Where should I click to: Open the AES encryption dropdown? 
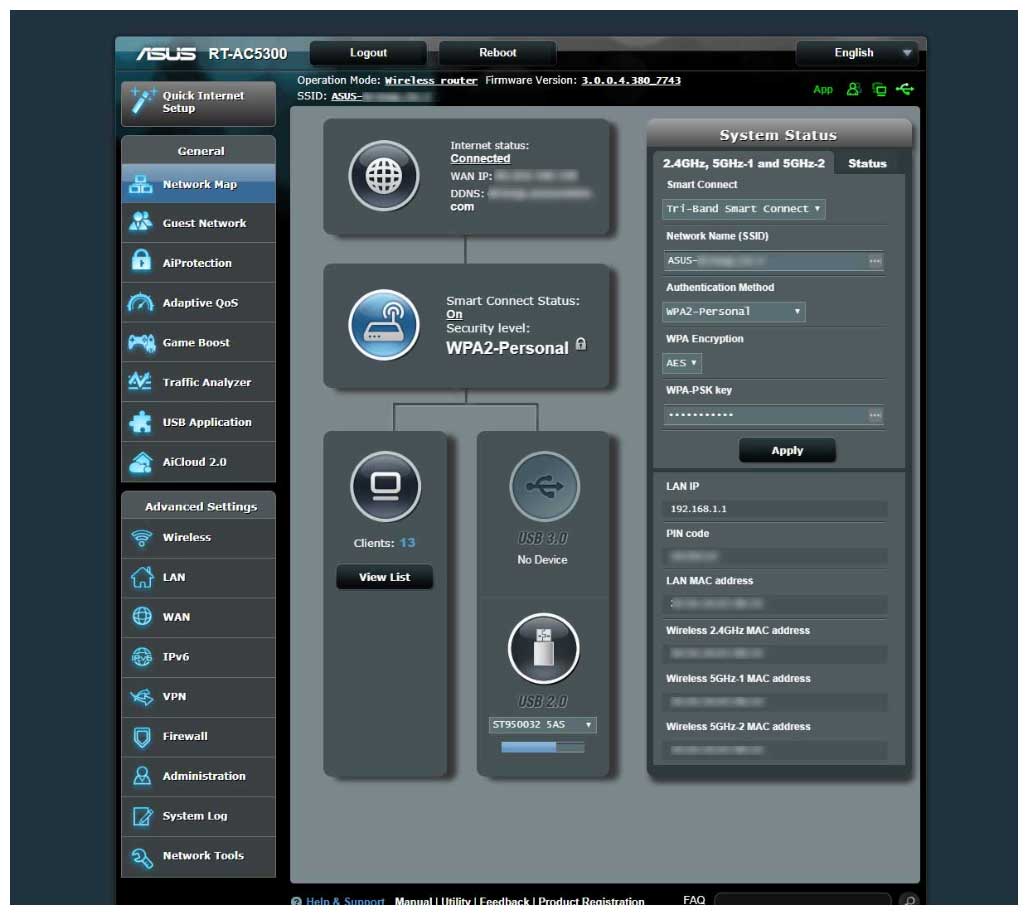click(x=682, y=363)
